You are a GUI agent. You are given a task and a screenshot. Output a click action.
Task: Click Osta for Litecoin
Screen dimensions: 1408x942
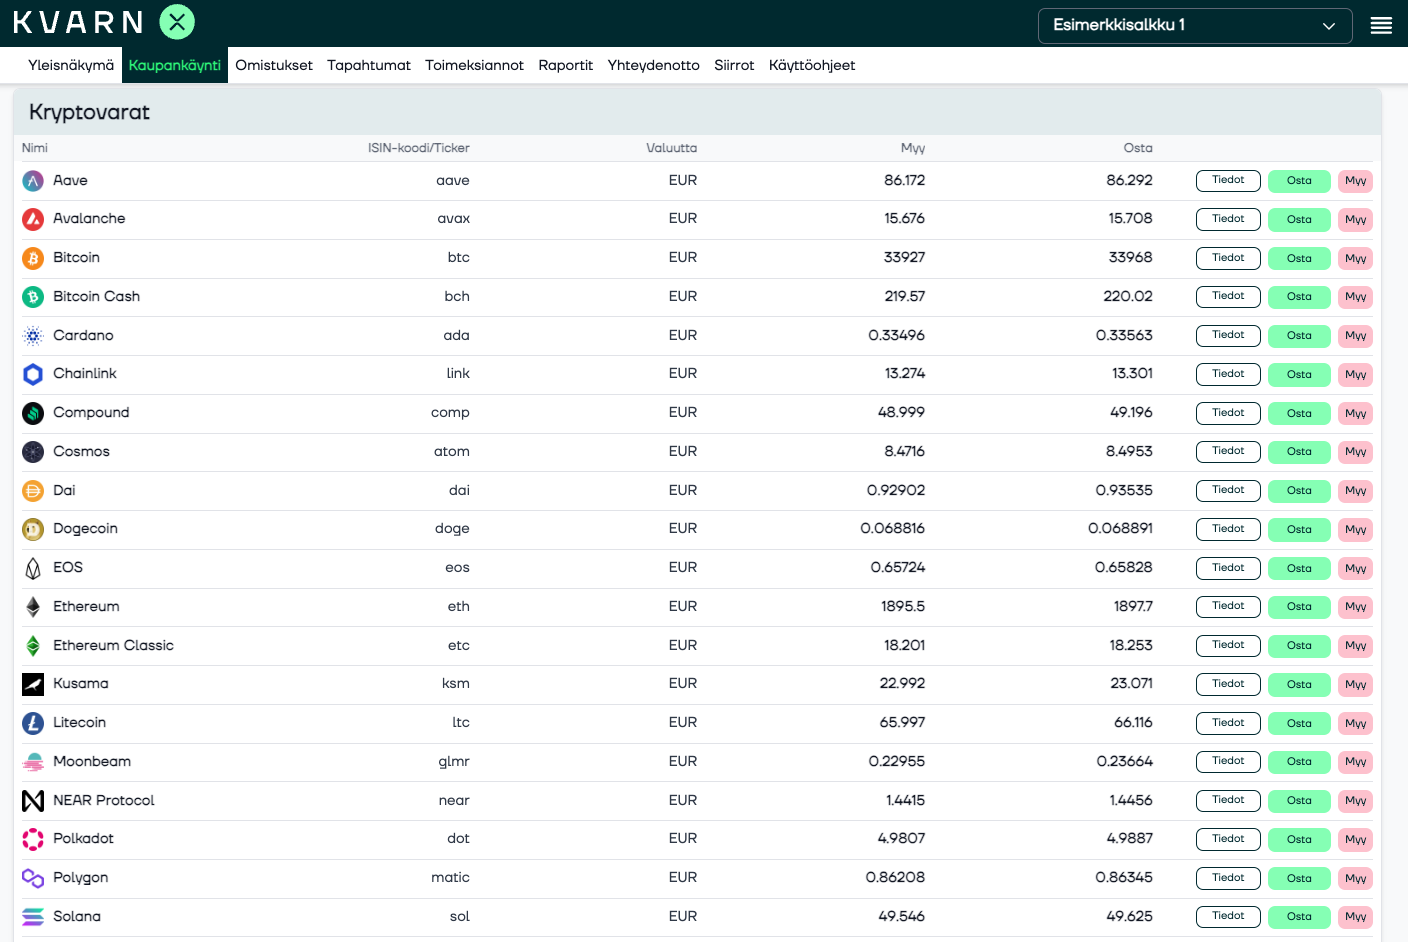(1299, 723)
